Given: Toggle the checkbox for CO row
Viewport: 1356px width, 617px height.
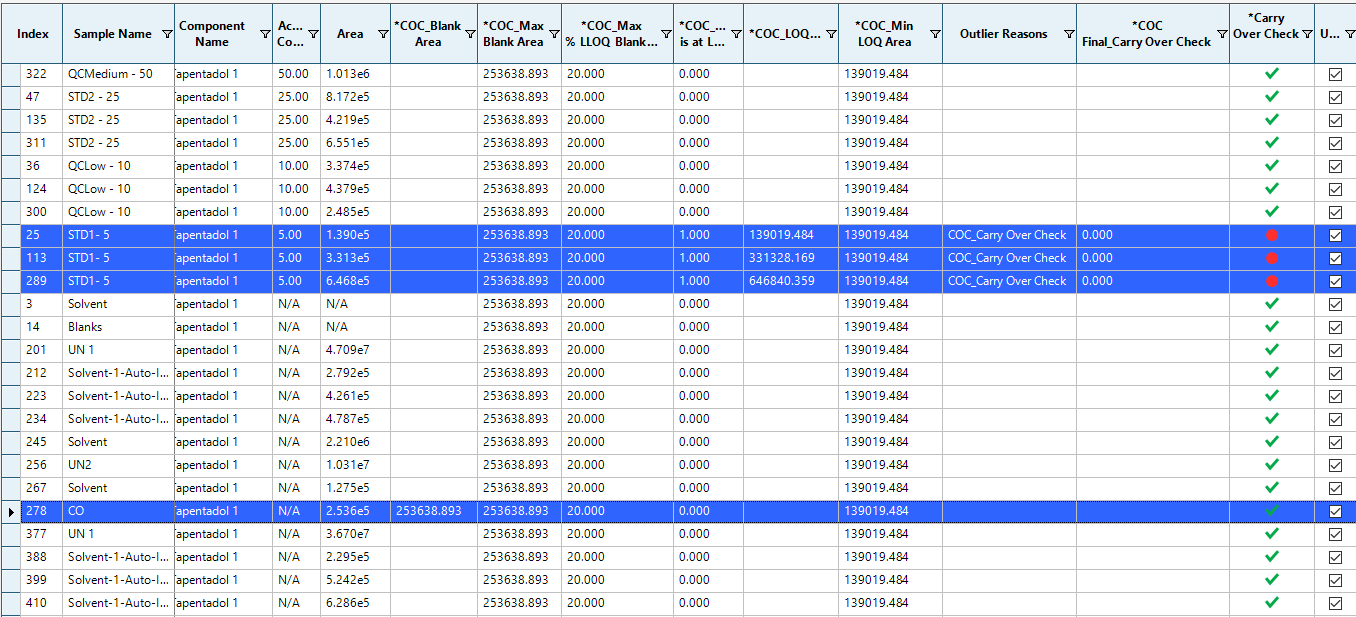Looking at the screenshot, I should click(x=1335, y=511).
